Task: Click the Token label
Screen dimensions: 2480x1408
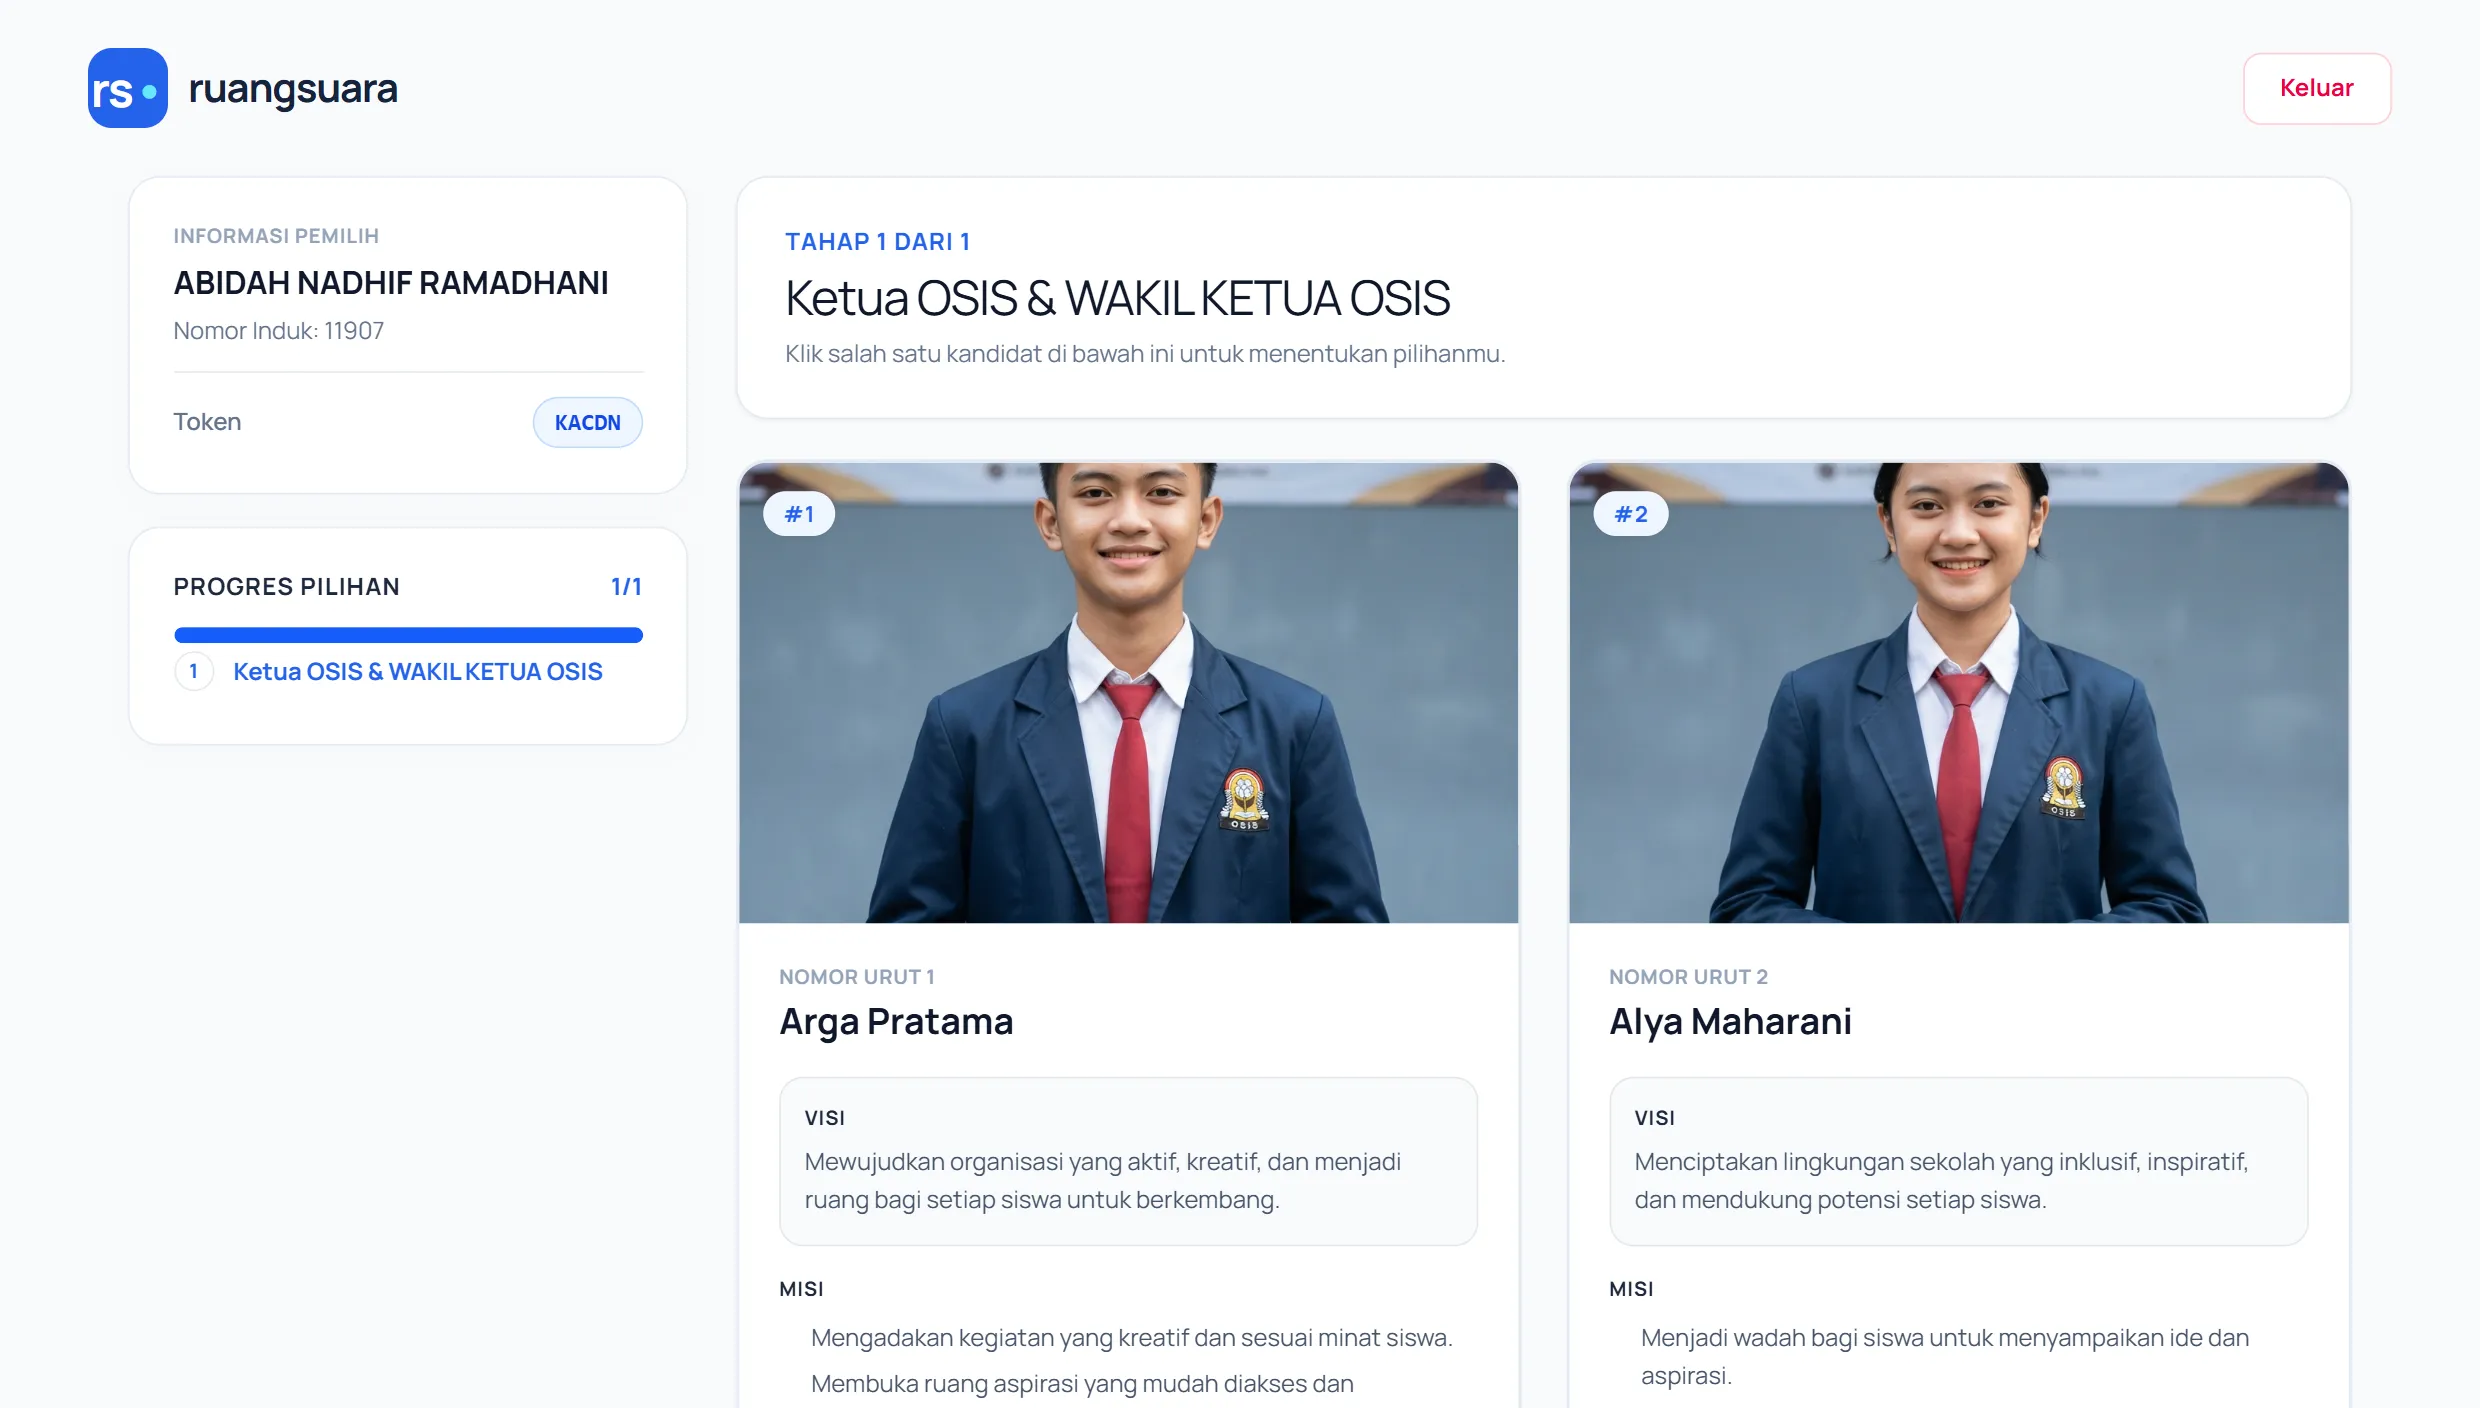Action: [207, 421]
